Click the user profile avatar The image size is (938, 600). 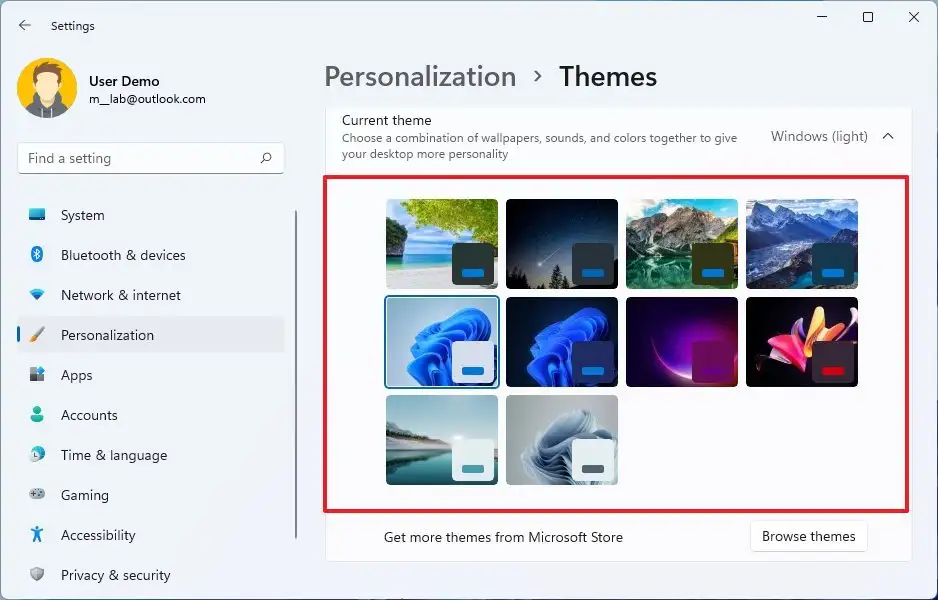click(x=46, y=88)
